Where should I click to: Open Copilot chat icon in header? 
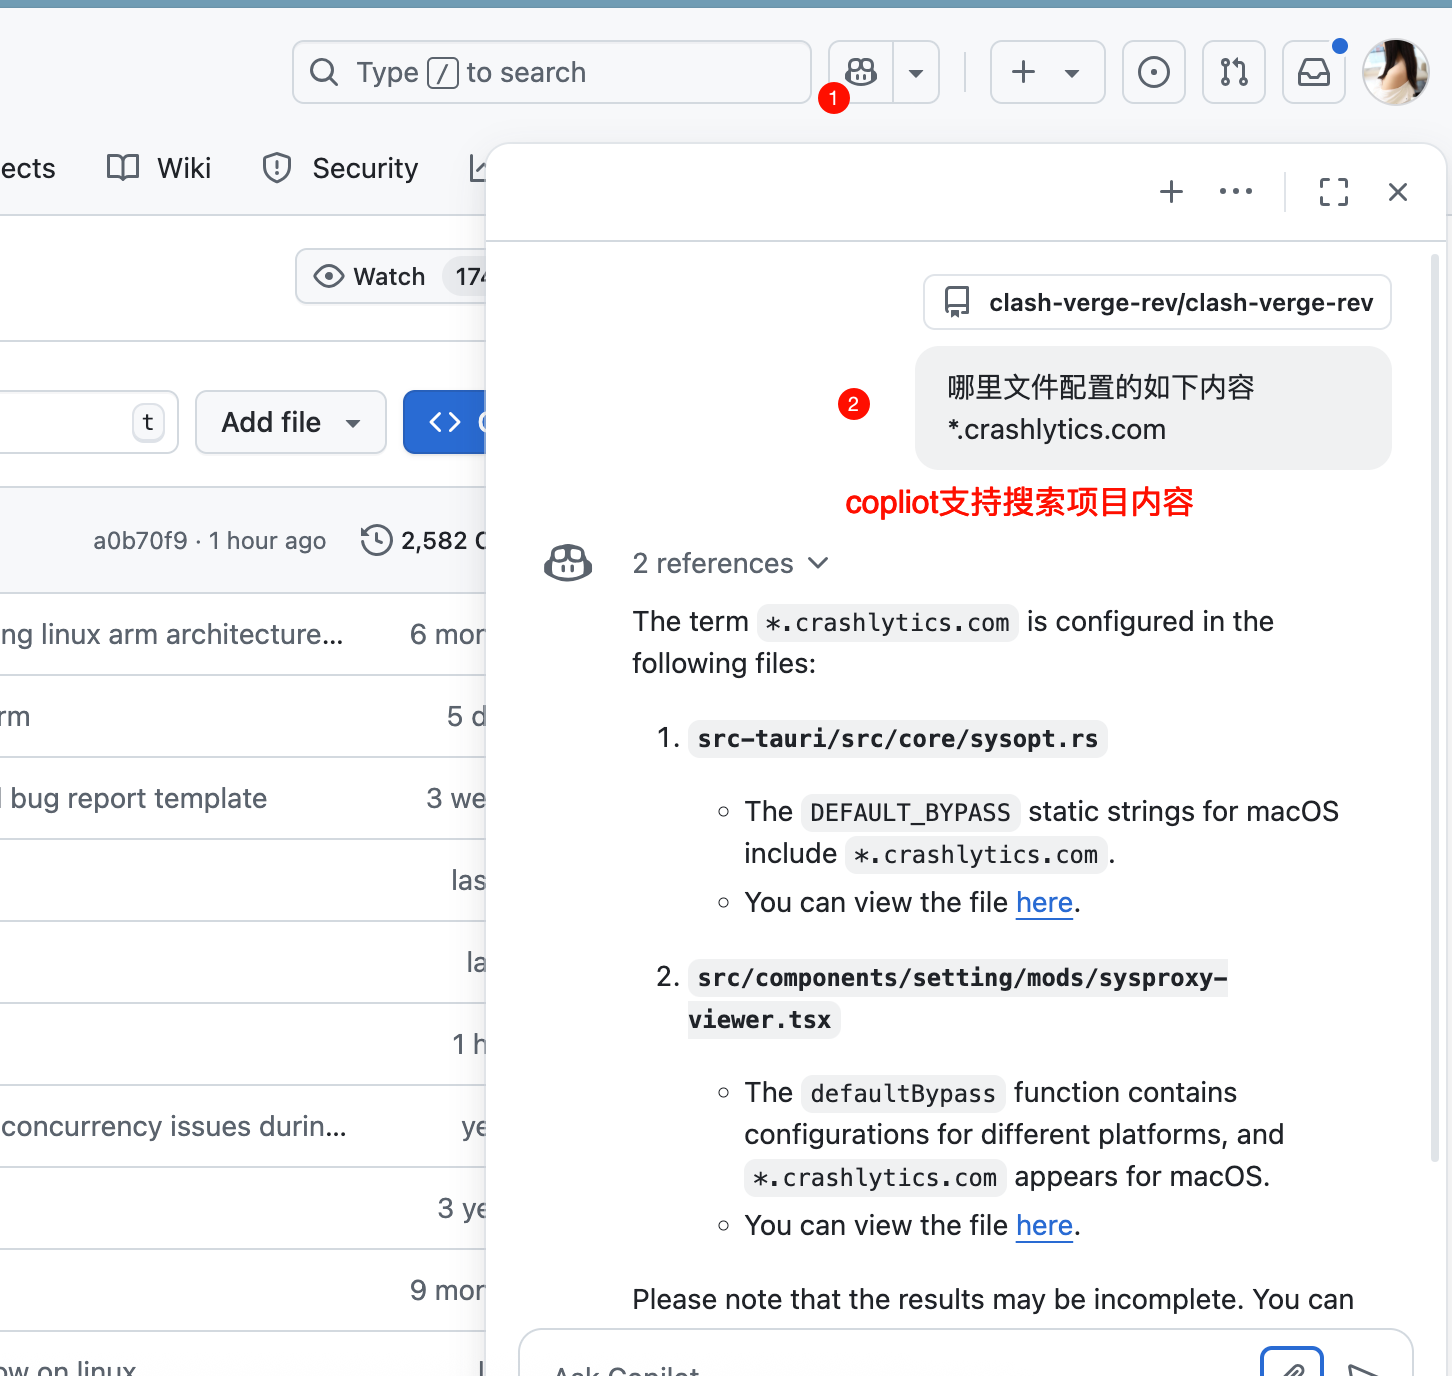click(x=861, y=72)
